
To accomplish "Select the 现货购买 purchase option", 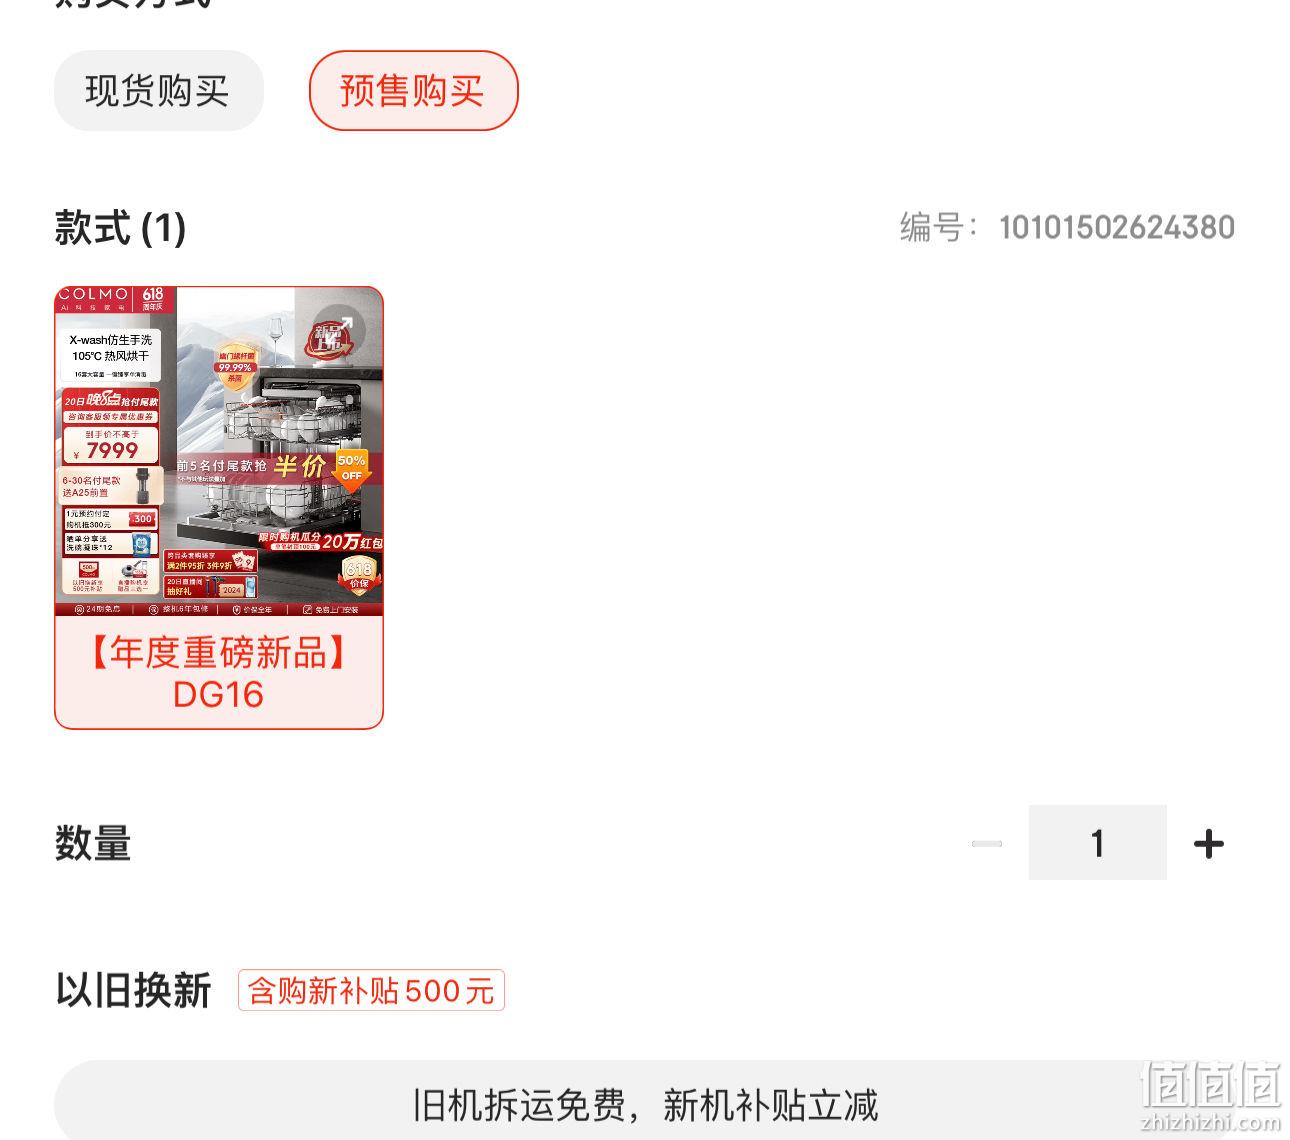I will click(x=158, y=91).
